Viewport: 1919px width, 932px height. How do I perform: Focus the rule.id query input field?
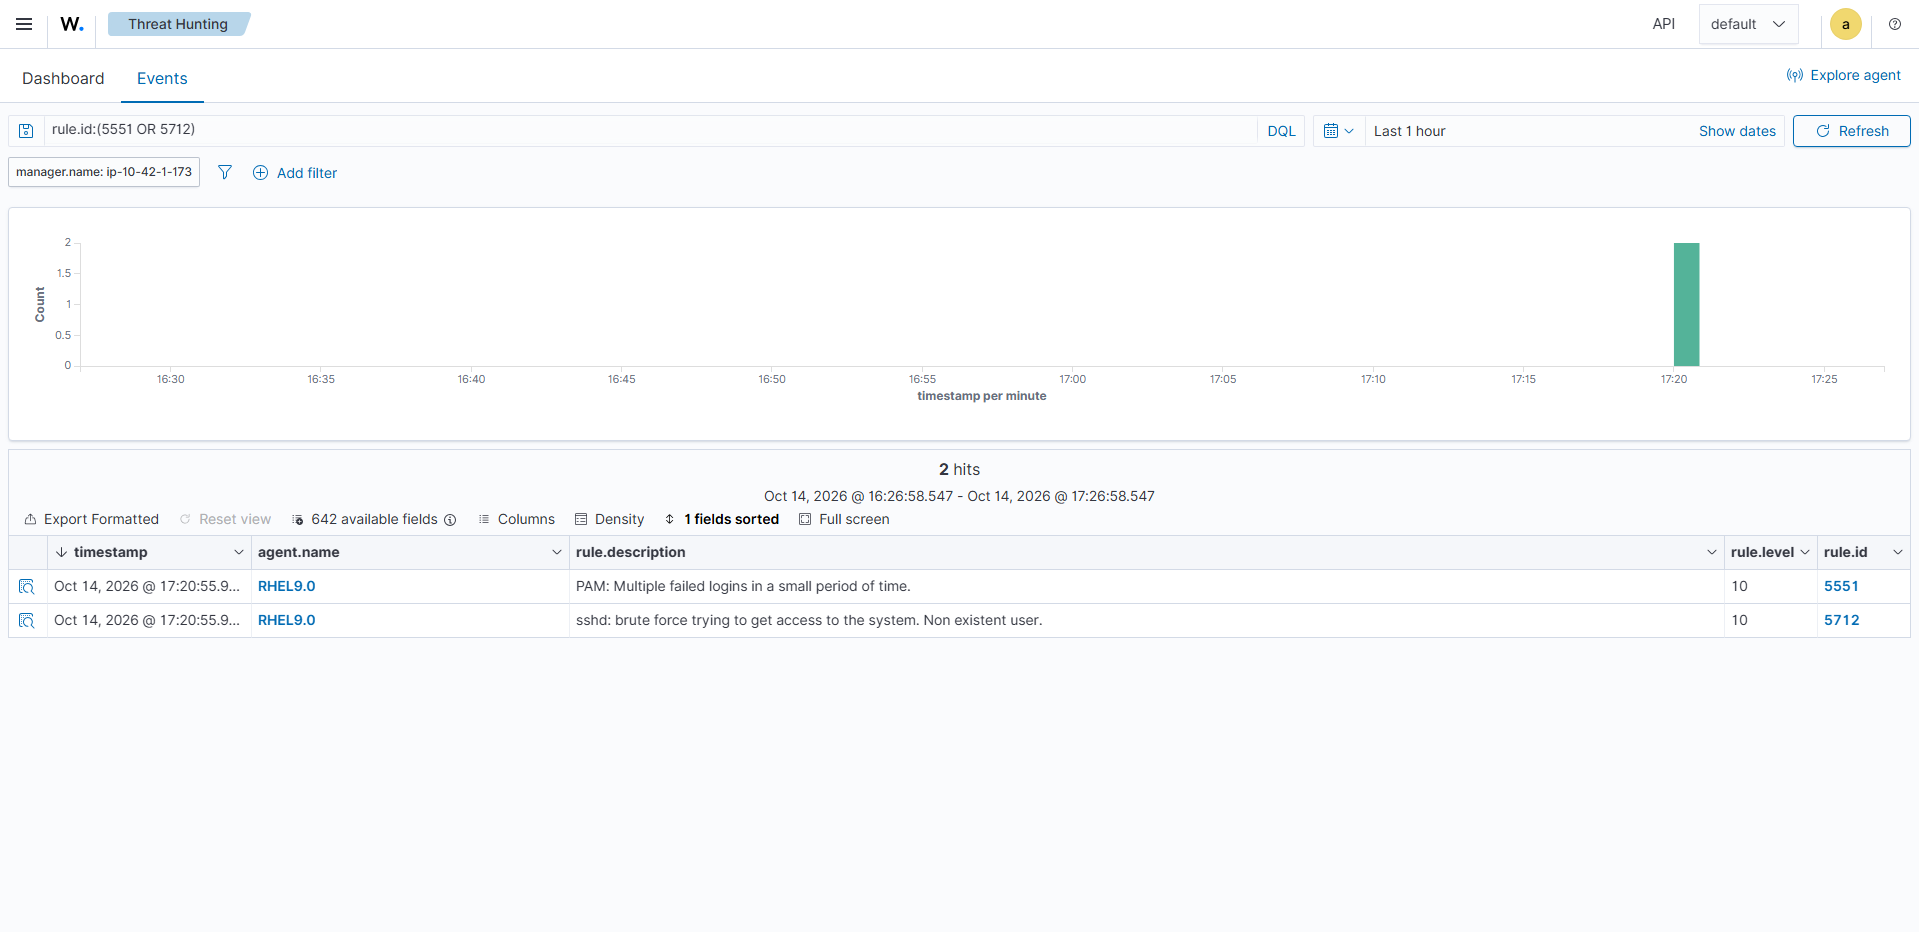tap(650, 130)
